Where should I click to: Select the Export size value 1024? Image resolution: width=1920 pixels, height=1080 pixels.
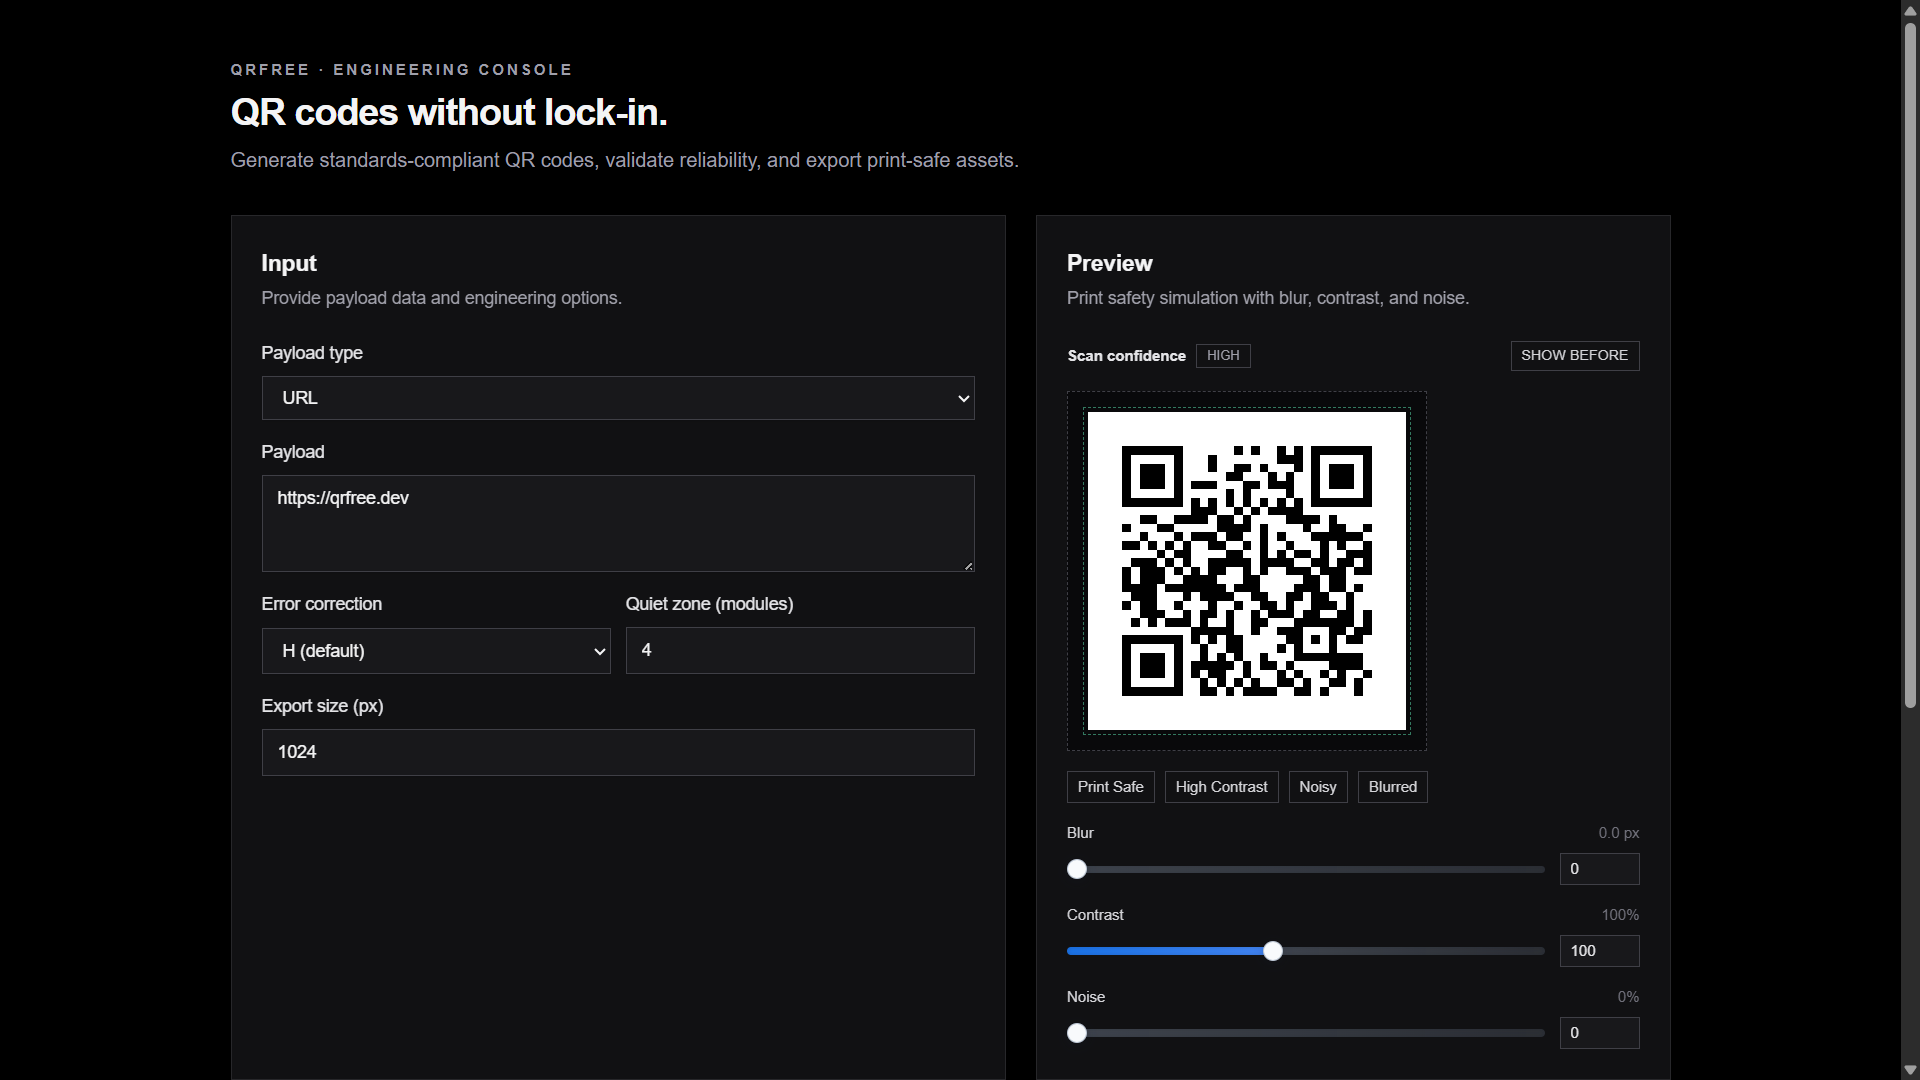pyautogui.click(x=617, y=751)
